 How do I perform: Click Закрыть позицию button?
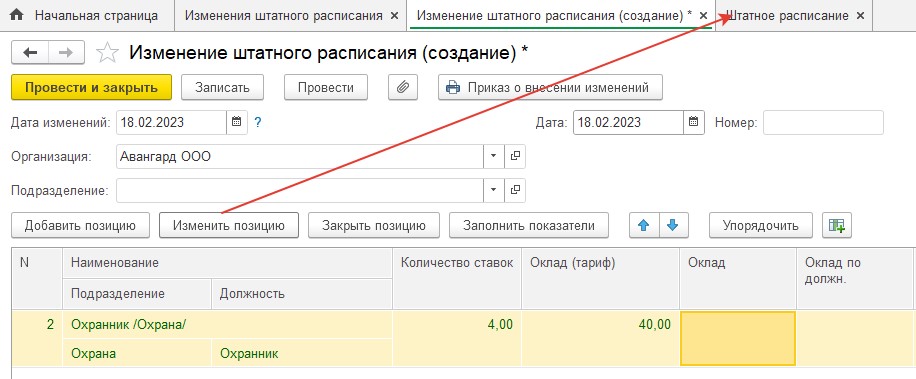(x=374, y=225)
